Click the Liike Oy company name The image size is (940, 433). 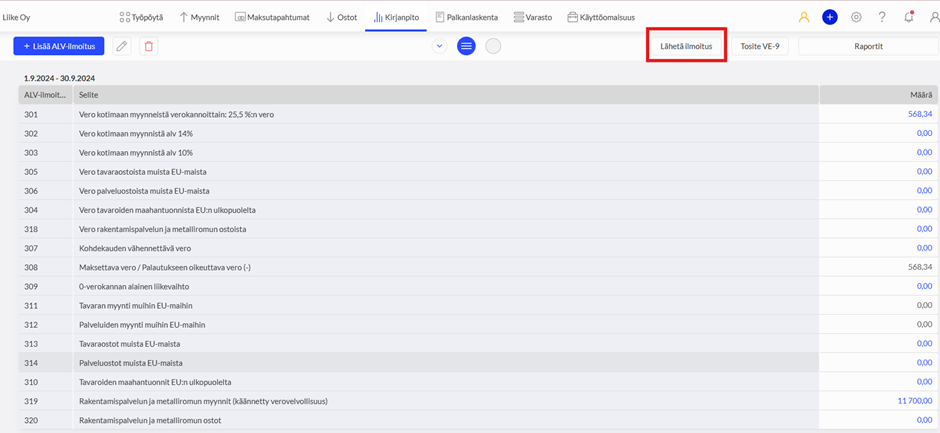pyautogui.click(x=17, y=17)
